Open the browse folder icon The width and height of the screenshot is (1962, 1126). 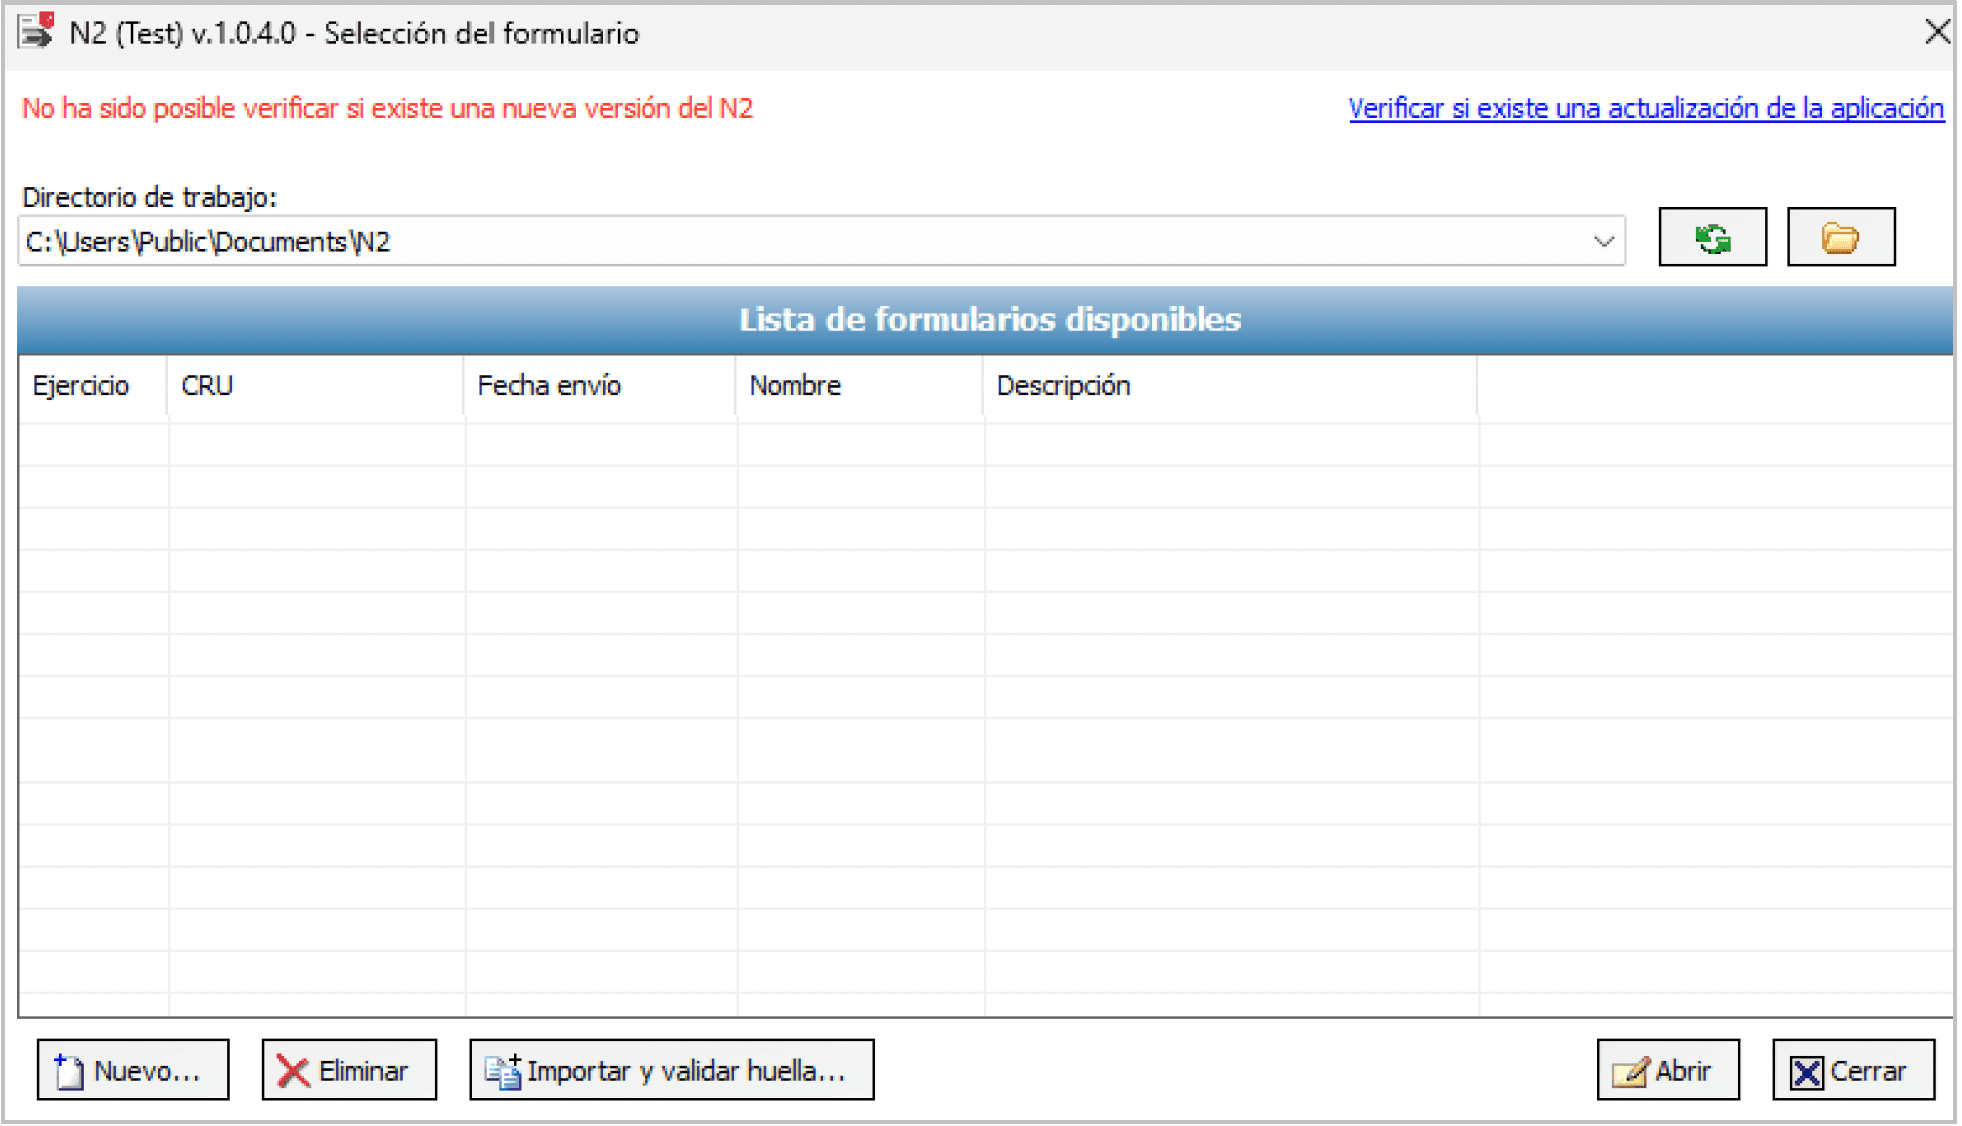(x=1840, y=238)
